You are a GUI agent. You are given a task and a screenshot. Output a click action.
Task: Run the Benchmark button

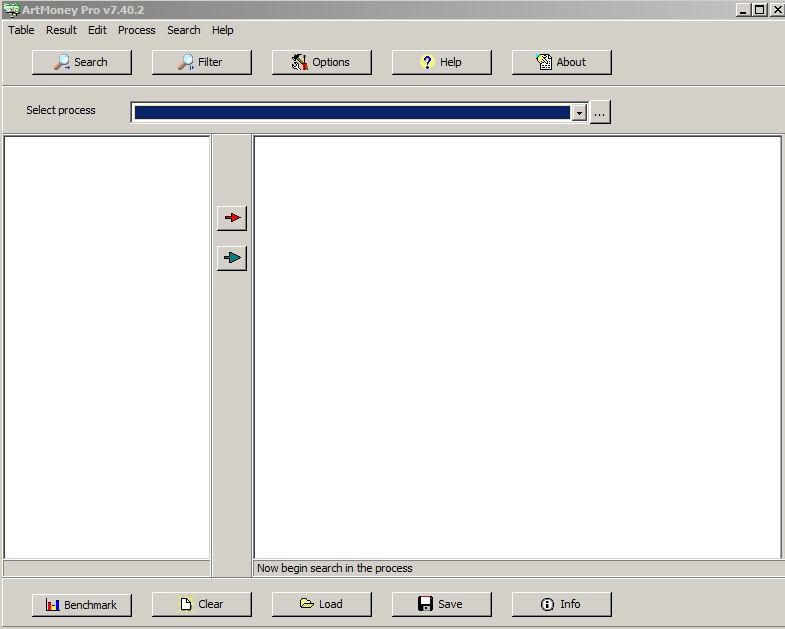tap(82, 604)
